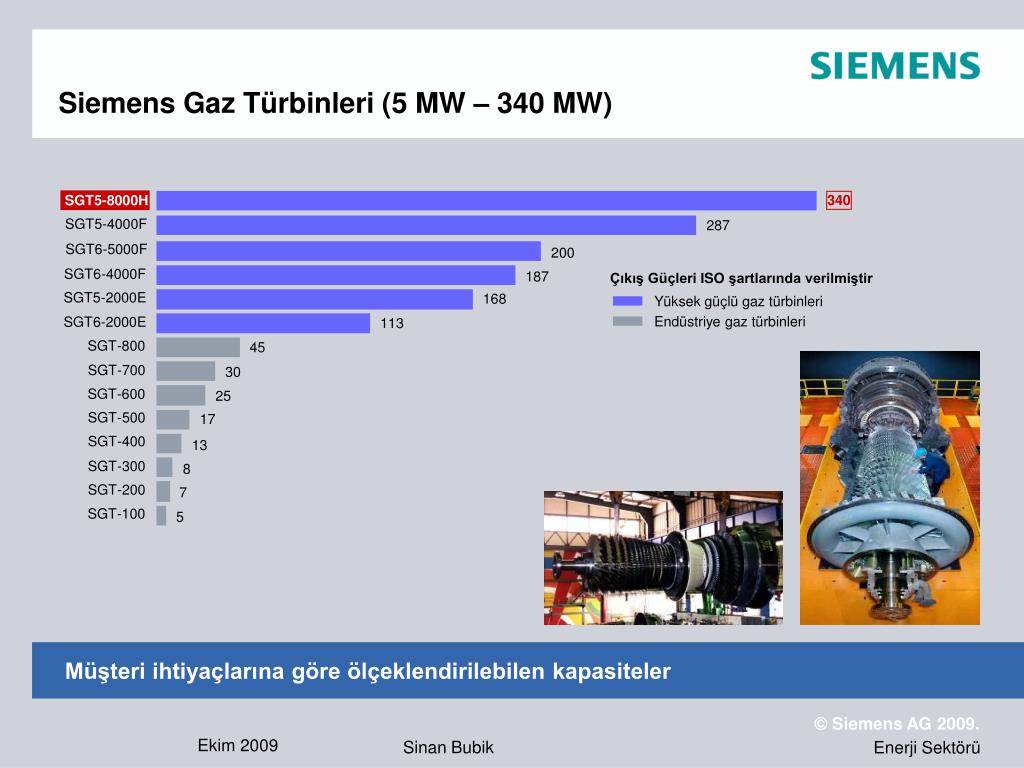Click the 13 value label

click(x=199, y=445)
